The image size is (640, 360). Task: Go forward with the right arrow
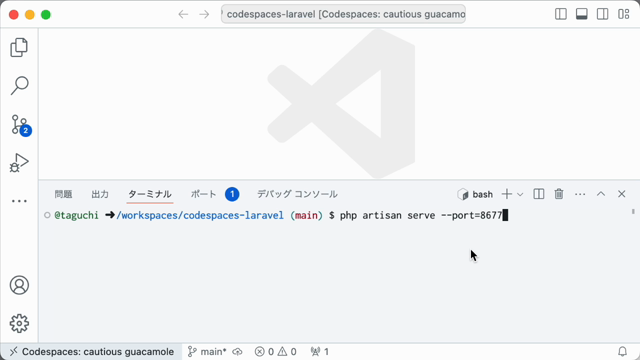[204, 15]
